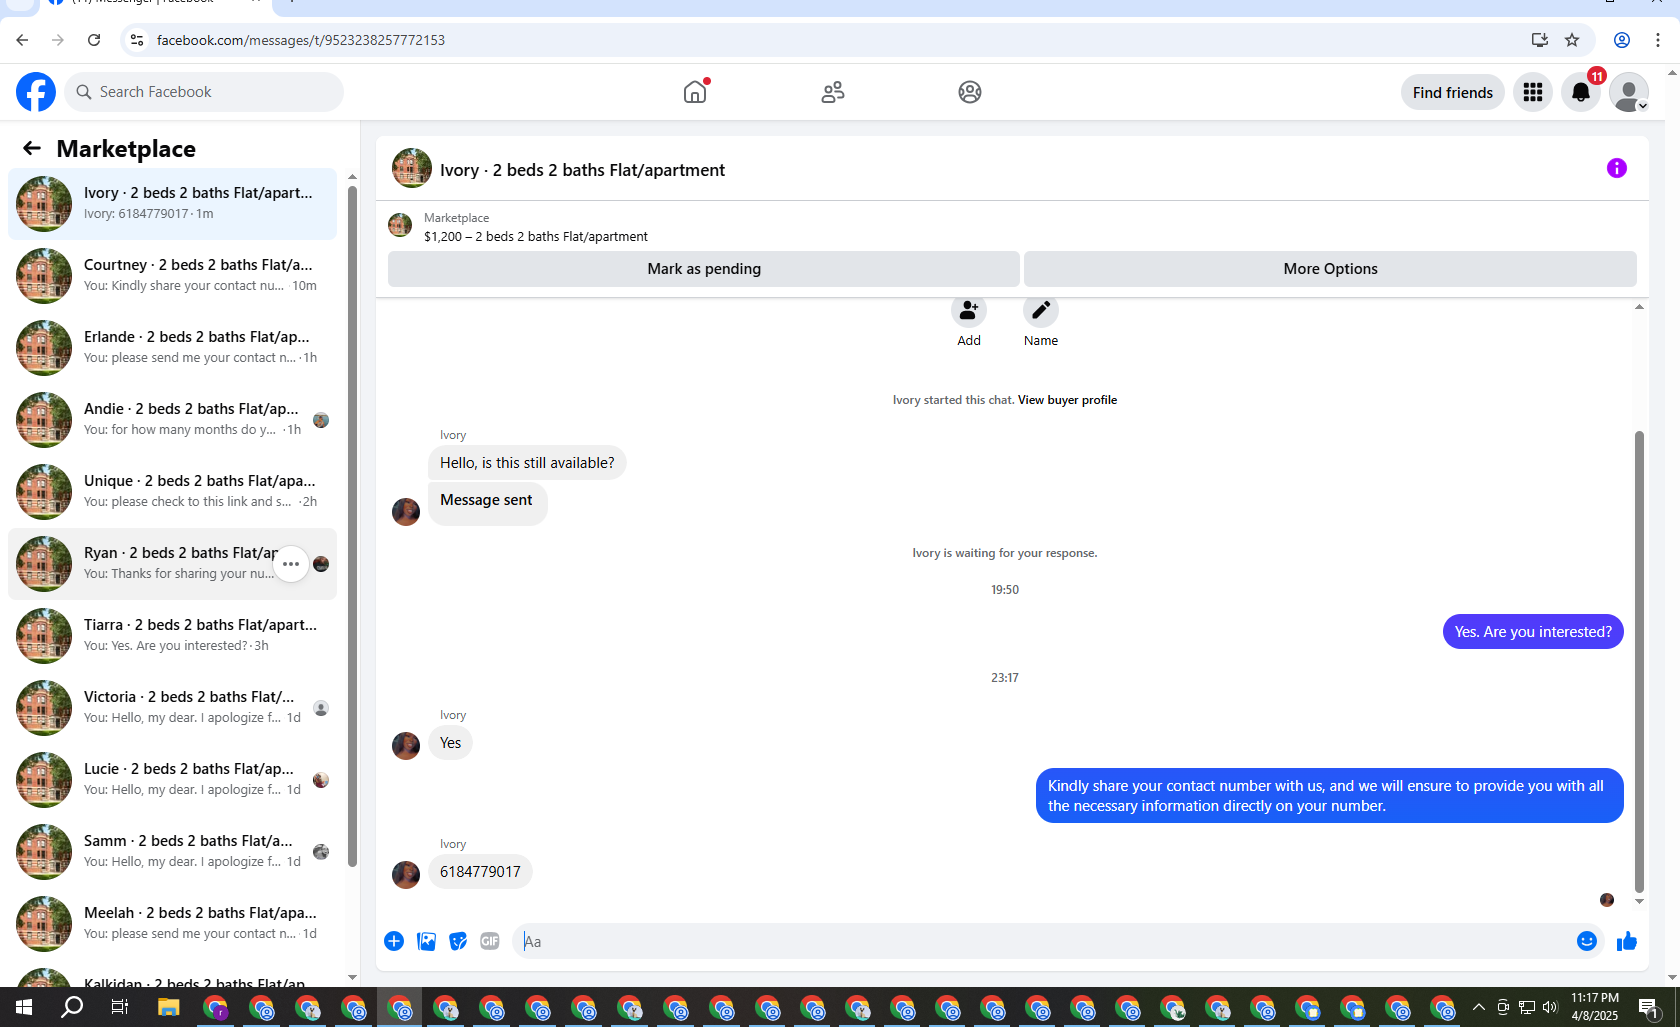
Task: Open the Home feed icon
Action: (695, 92)
